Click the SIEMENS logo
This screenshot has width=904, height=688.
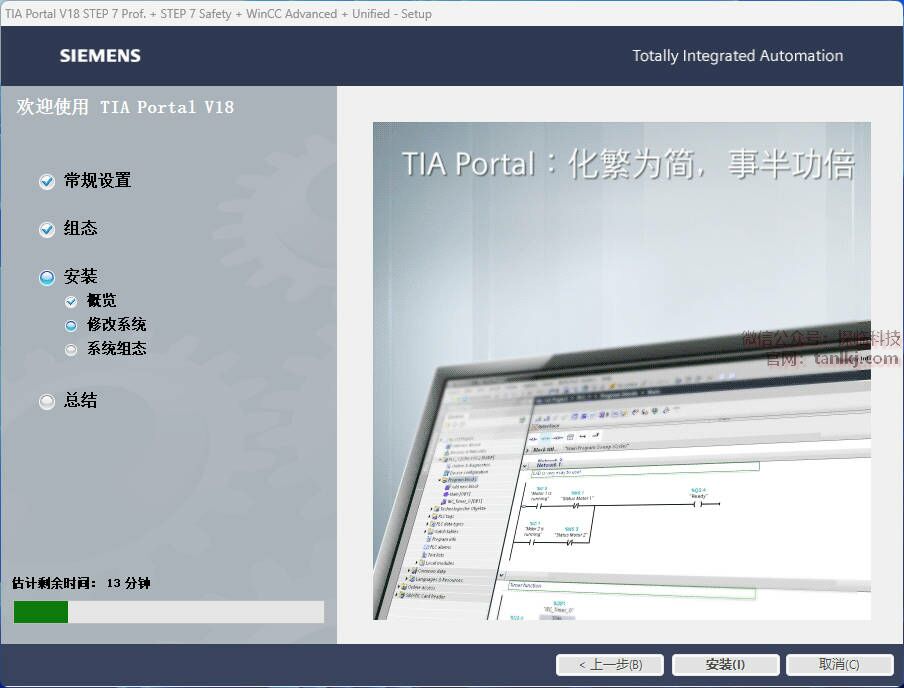tap(100, 56)
